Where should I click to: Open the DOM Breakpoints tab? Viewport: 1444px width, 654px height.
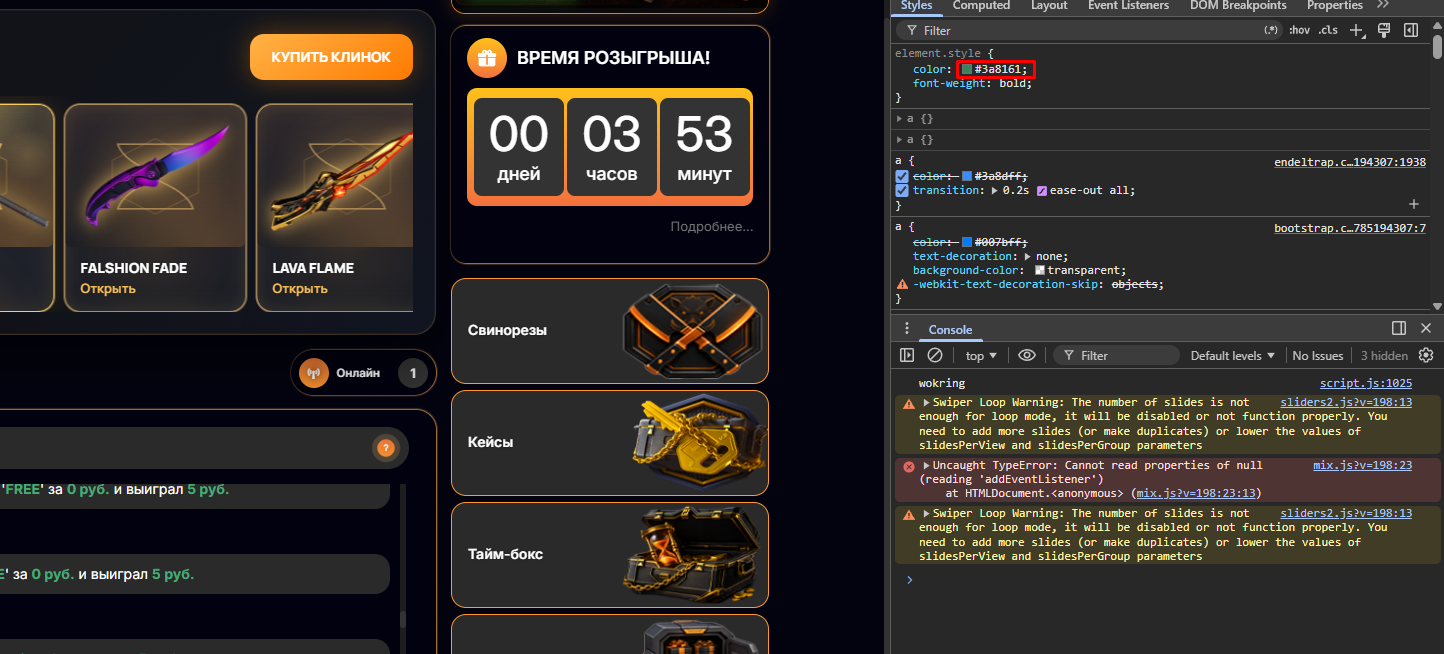point(1238,5)
